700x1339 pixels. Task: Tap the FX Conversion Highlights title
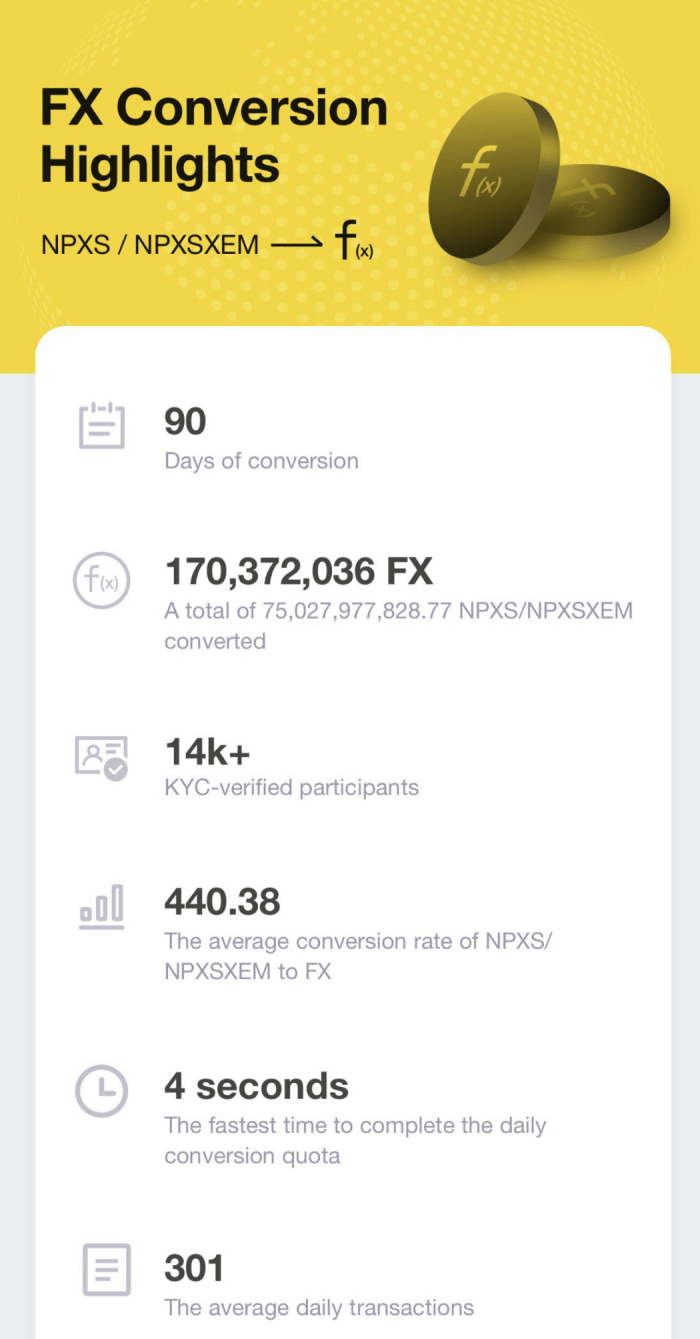[x=213, y=136]
